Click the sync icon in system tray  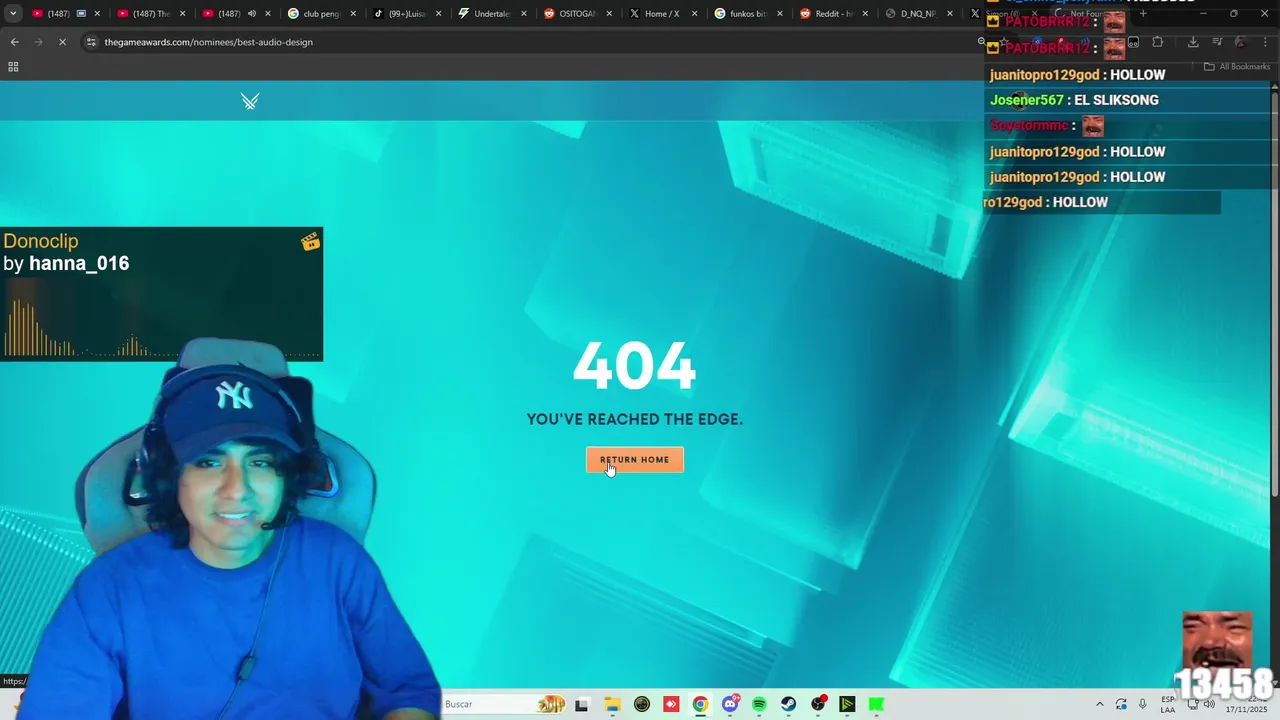coord(1121,704)
